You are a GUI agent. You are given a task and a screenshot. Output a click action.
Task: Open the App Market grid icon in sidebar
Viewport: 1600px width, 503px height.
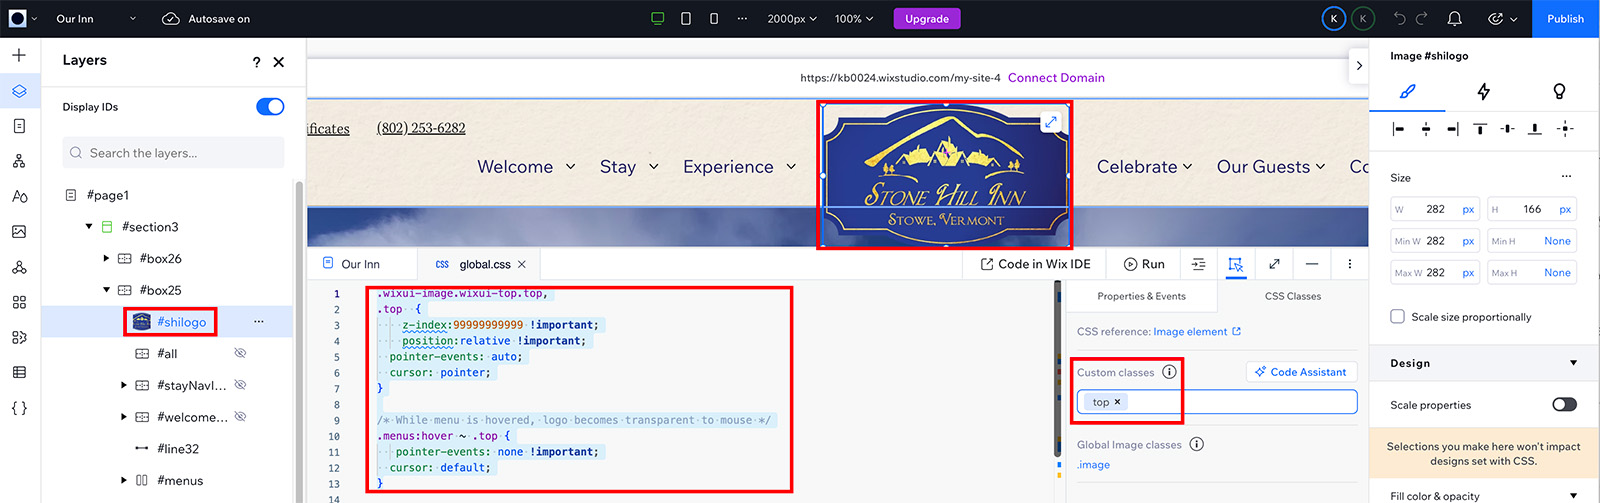click(19, 302)
